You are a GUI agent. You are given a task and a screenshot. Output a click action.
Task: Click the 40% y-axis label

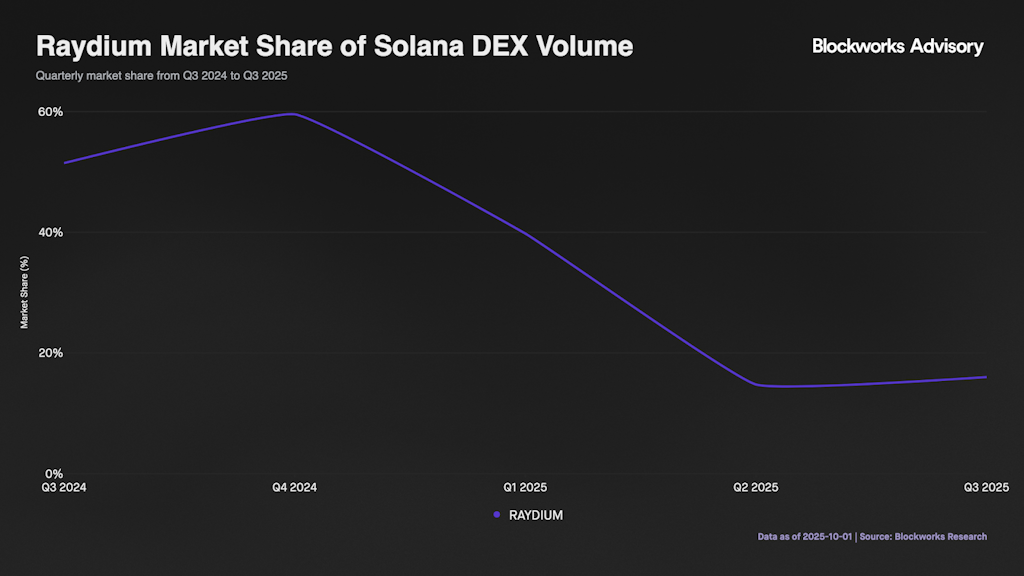[51, 232]
